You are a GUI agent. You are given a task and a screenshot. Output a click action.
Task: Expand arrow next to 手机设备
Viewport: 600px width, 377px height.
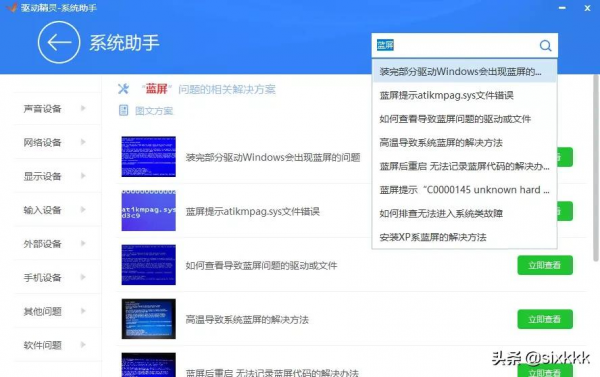click(x=83, y=277)
